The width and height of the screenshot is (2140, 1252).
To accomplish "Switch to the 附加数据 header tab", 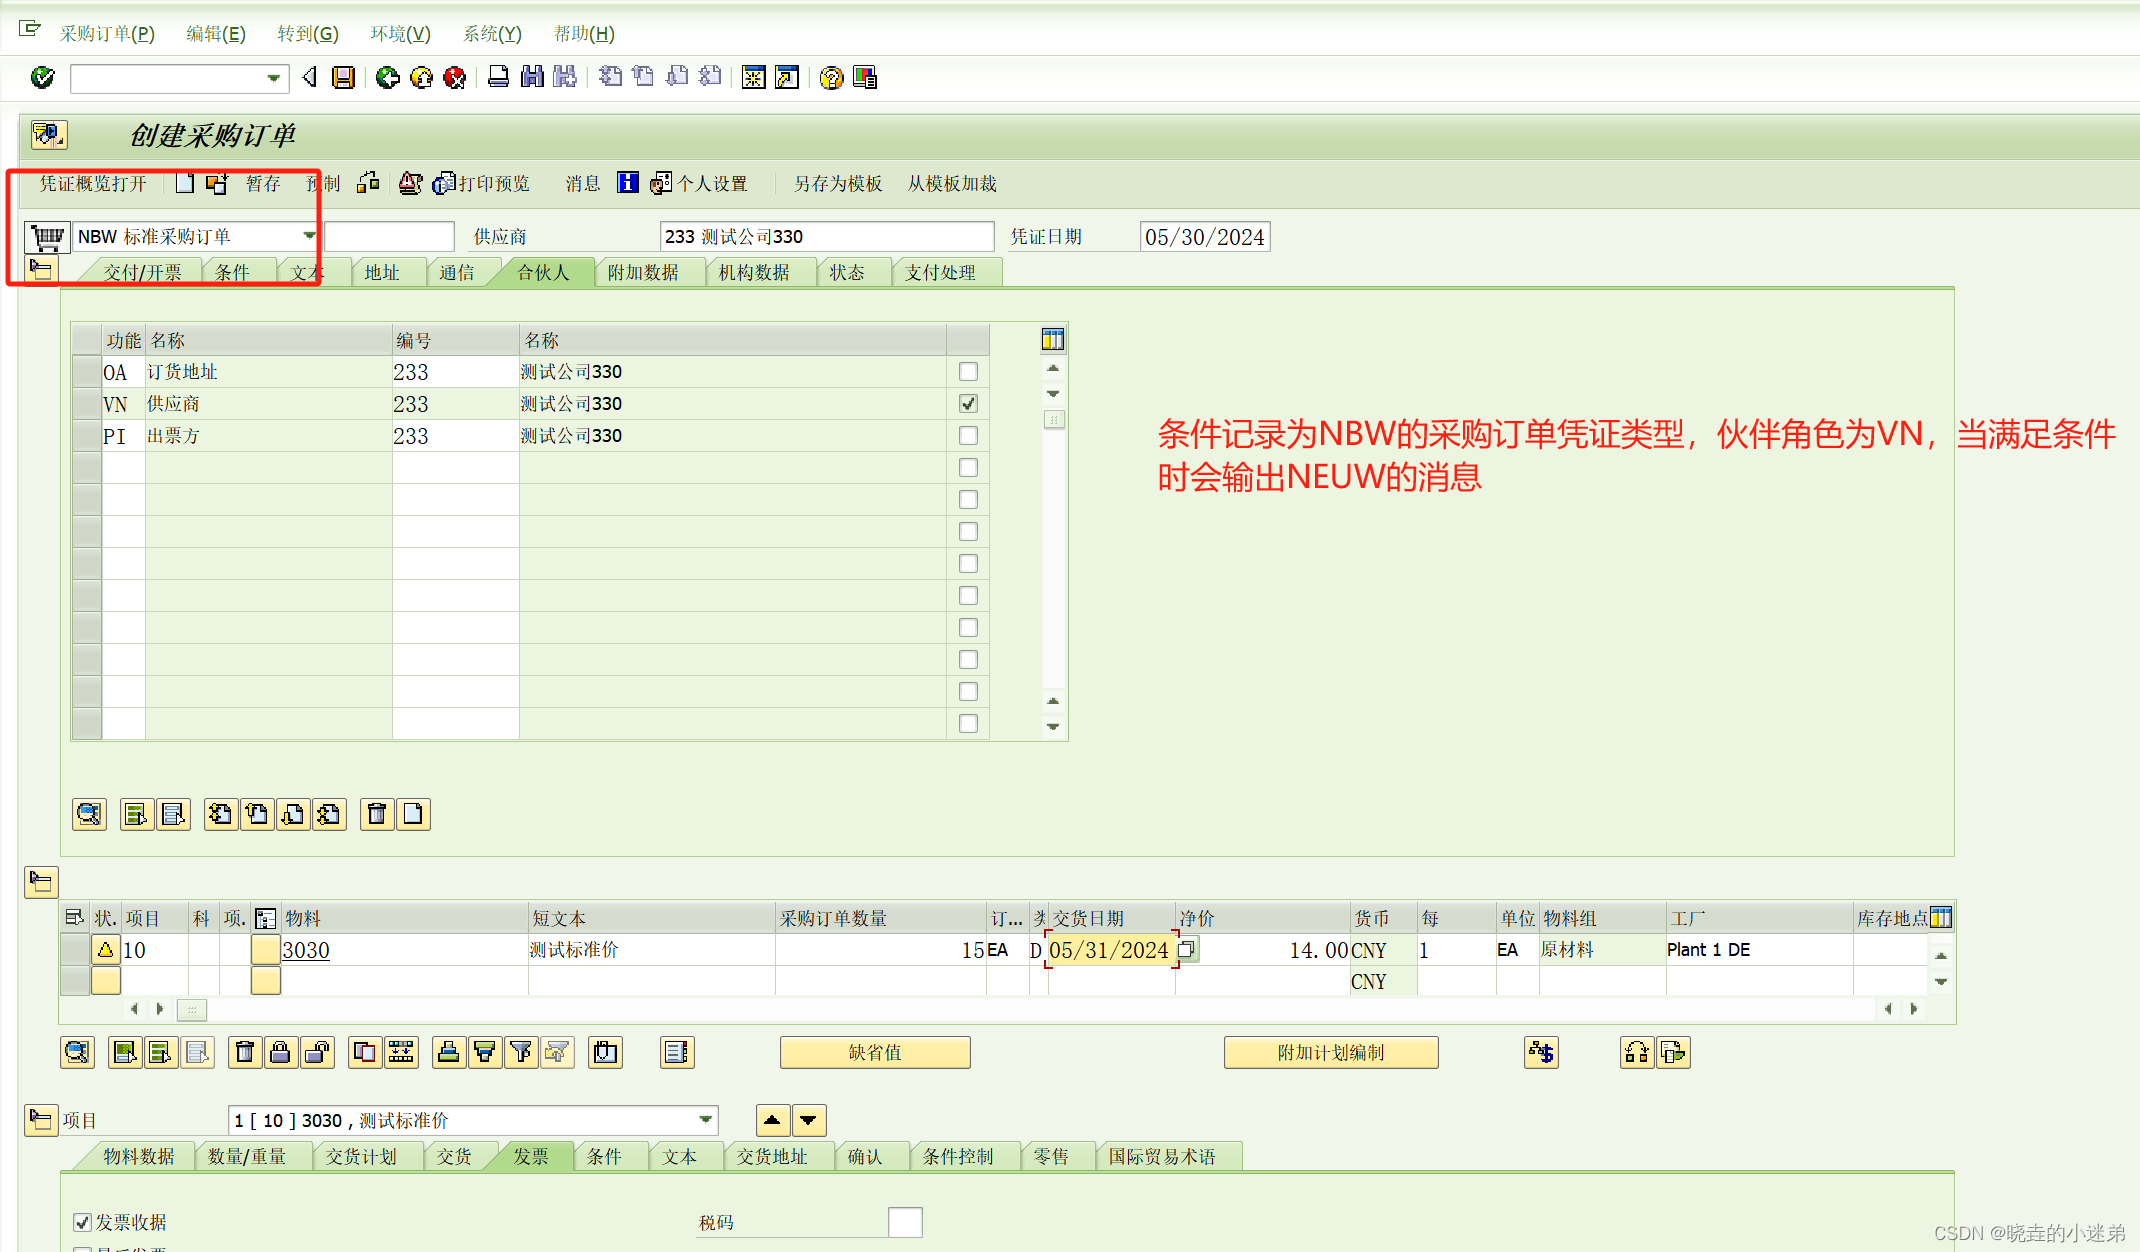I will [x=643, y=272].
